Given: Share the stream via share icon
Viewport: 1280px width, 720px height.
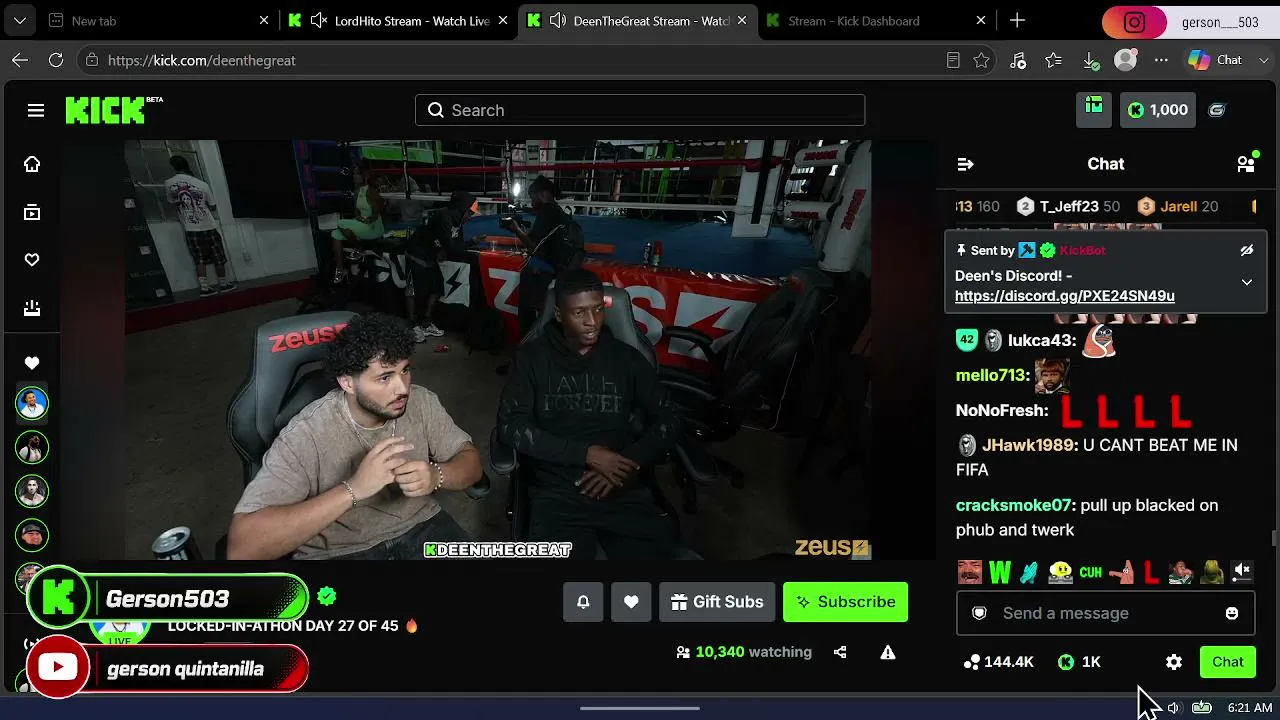Looking at the screenshot, I should click(x=840, y=652).
